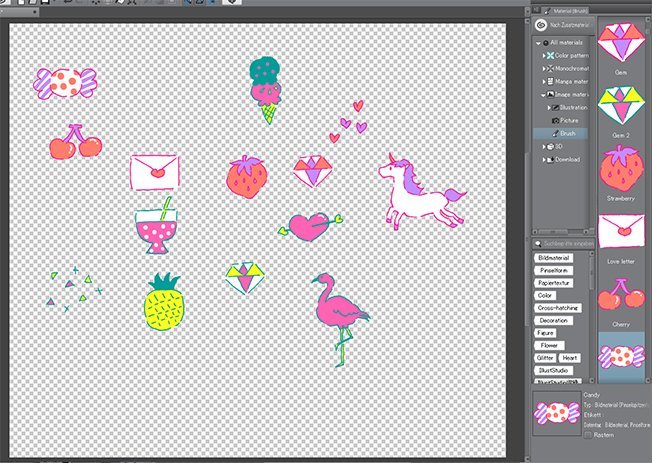The width and height of the screenshot is (652, 463).
Task: Click the tag list vertical scrollbar
Action: (x=592, y=273)
